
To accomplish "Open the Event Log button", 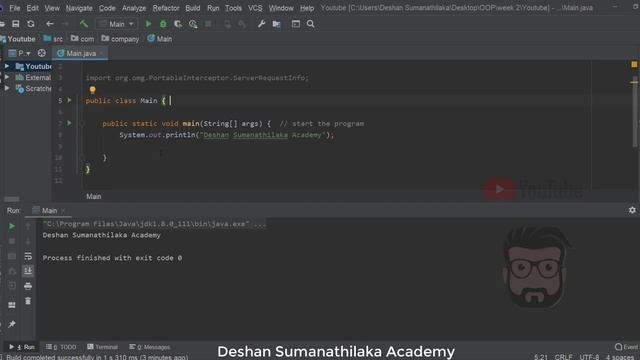I will click(x=627, y=347).
